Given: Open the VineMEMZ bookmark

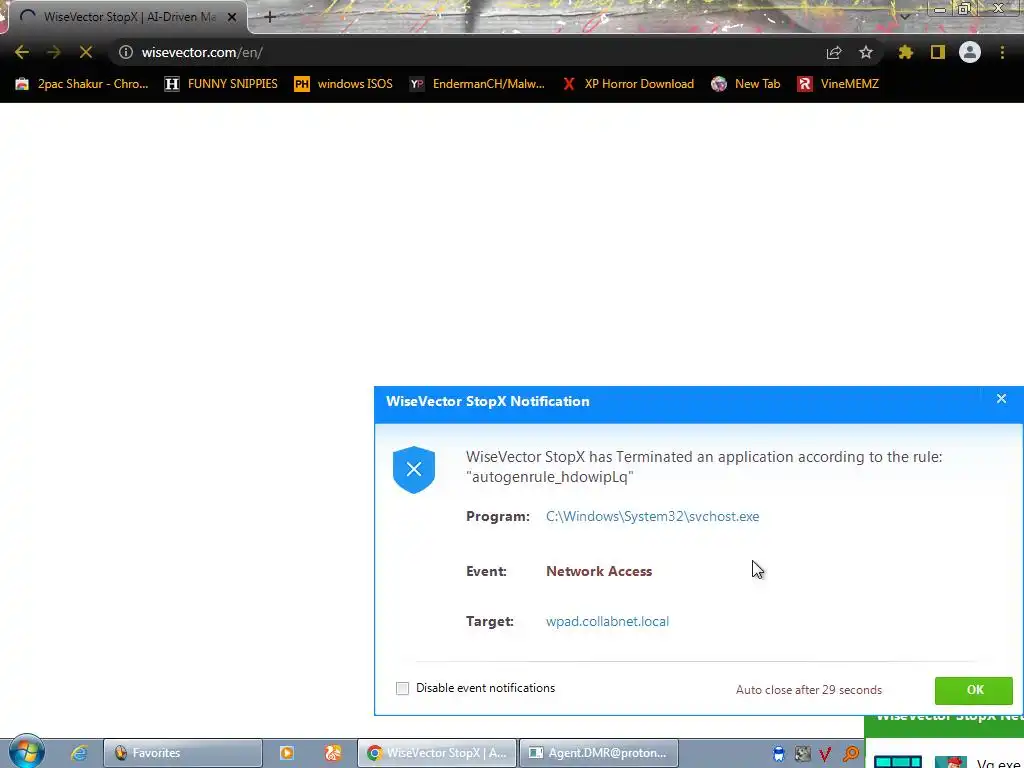Looking at the screenshot, I should [838, 84].
